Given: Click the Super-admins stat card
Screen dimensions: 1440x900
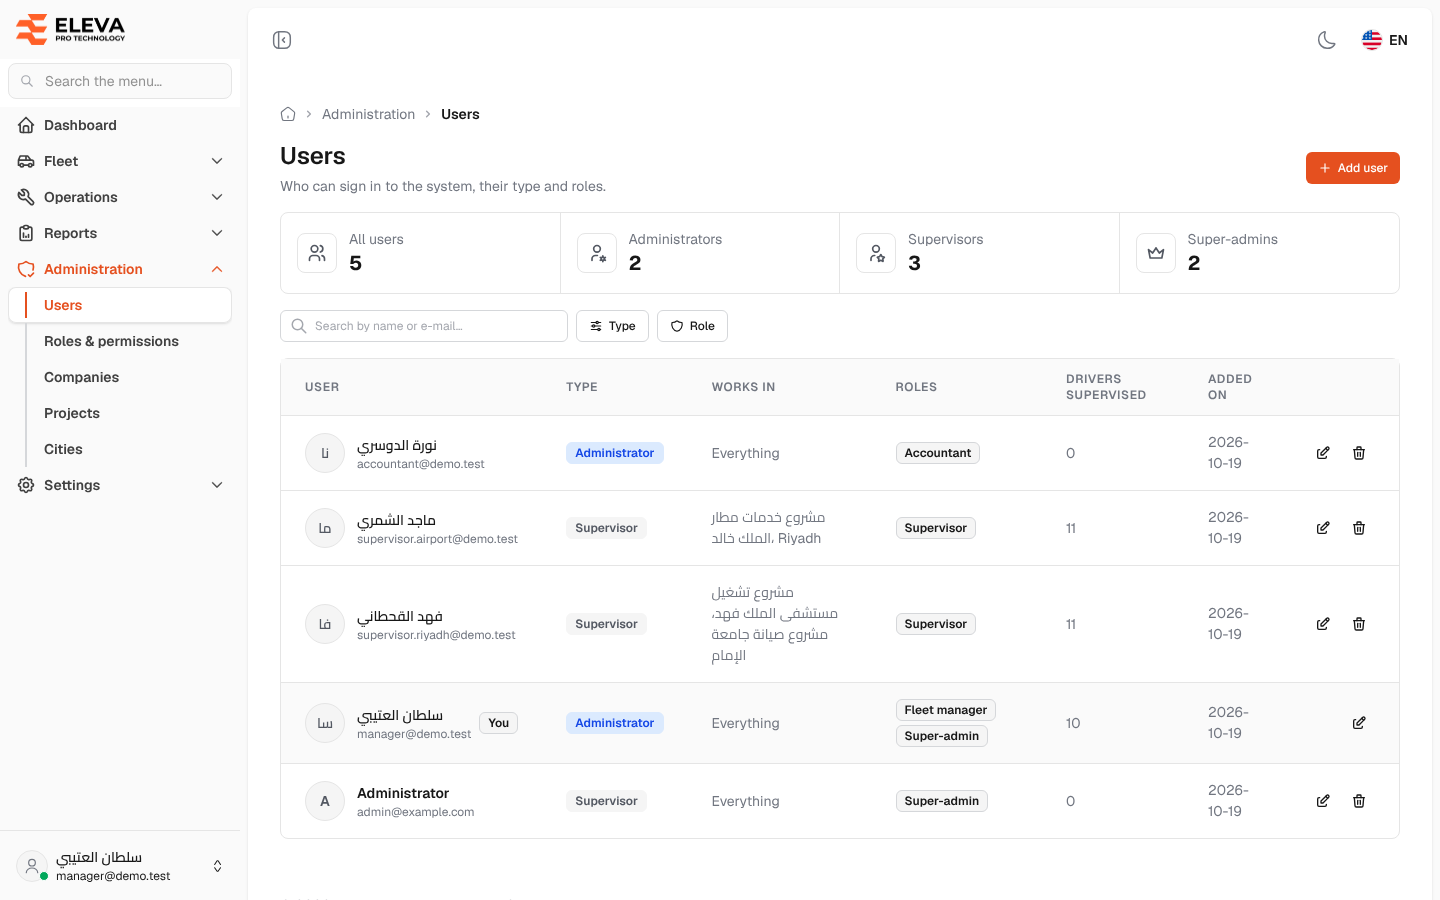Looking at the screenshot, I should coord(1259,253).
